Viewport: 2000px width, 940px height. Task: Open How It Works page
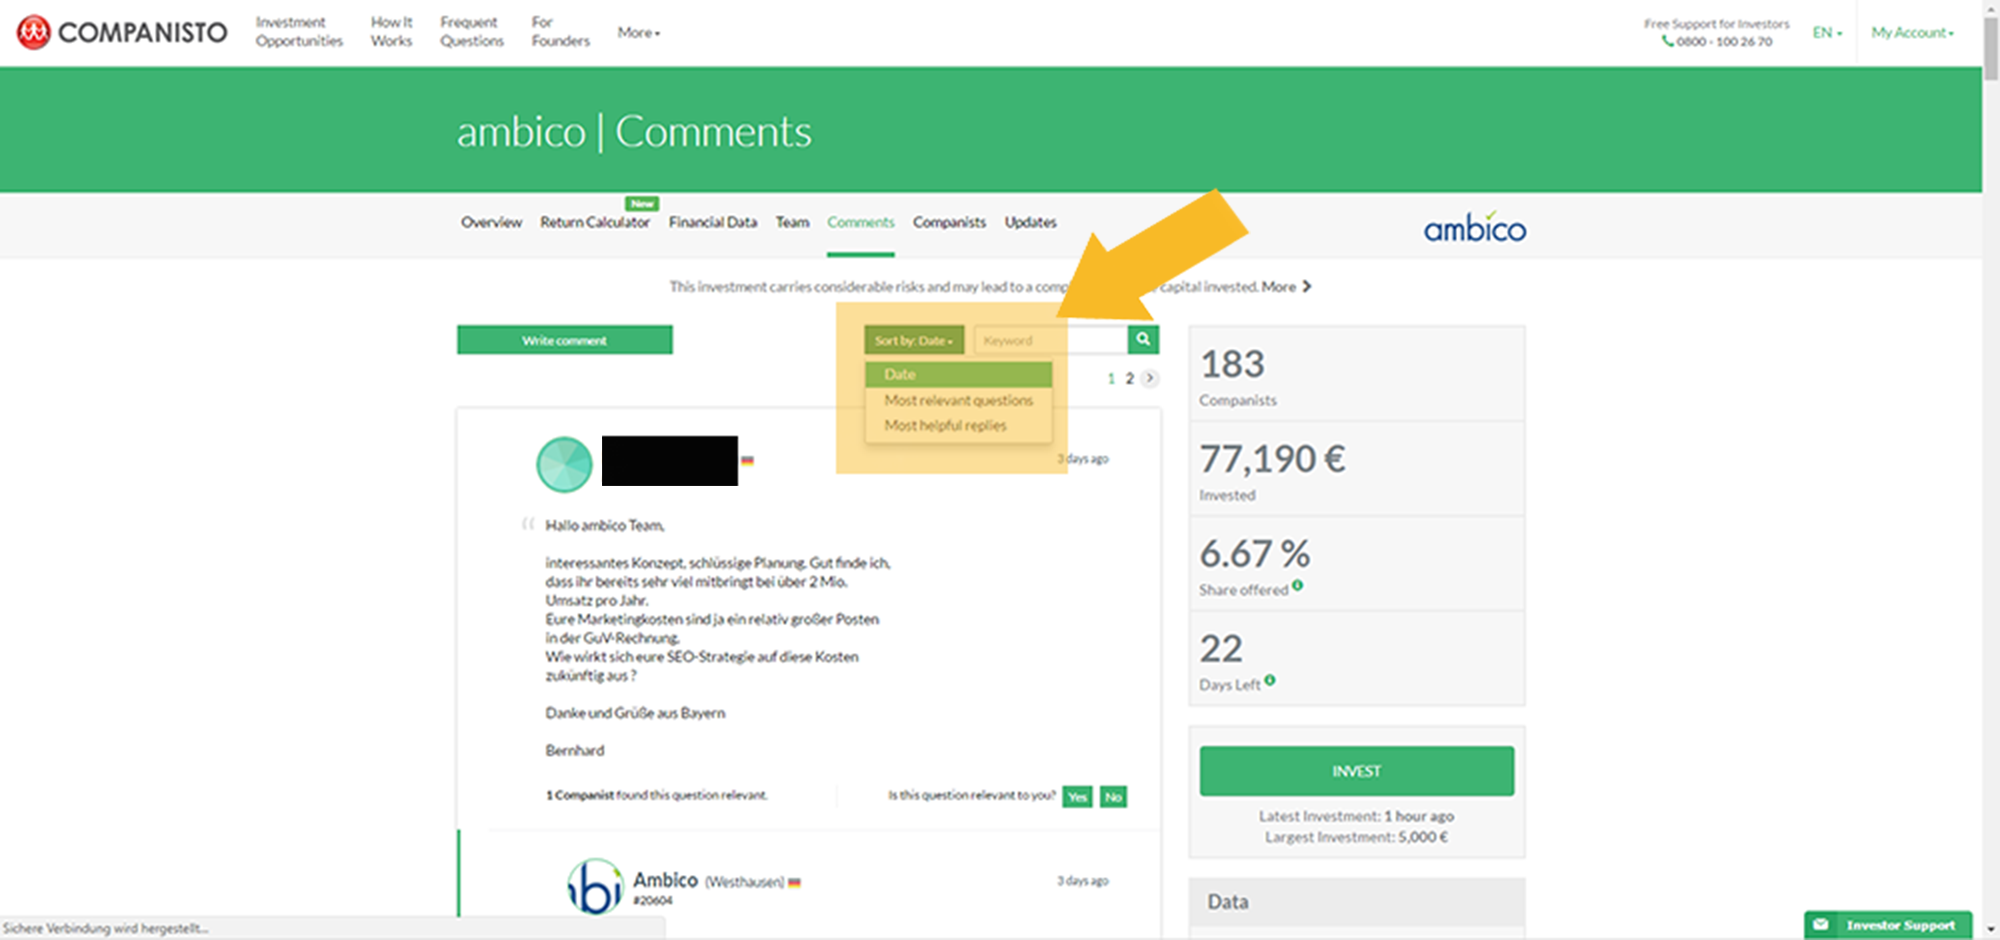[391, 32]
